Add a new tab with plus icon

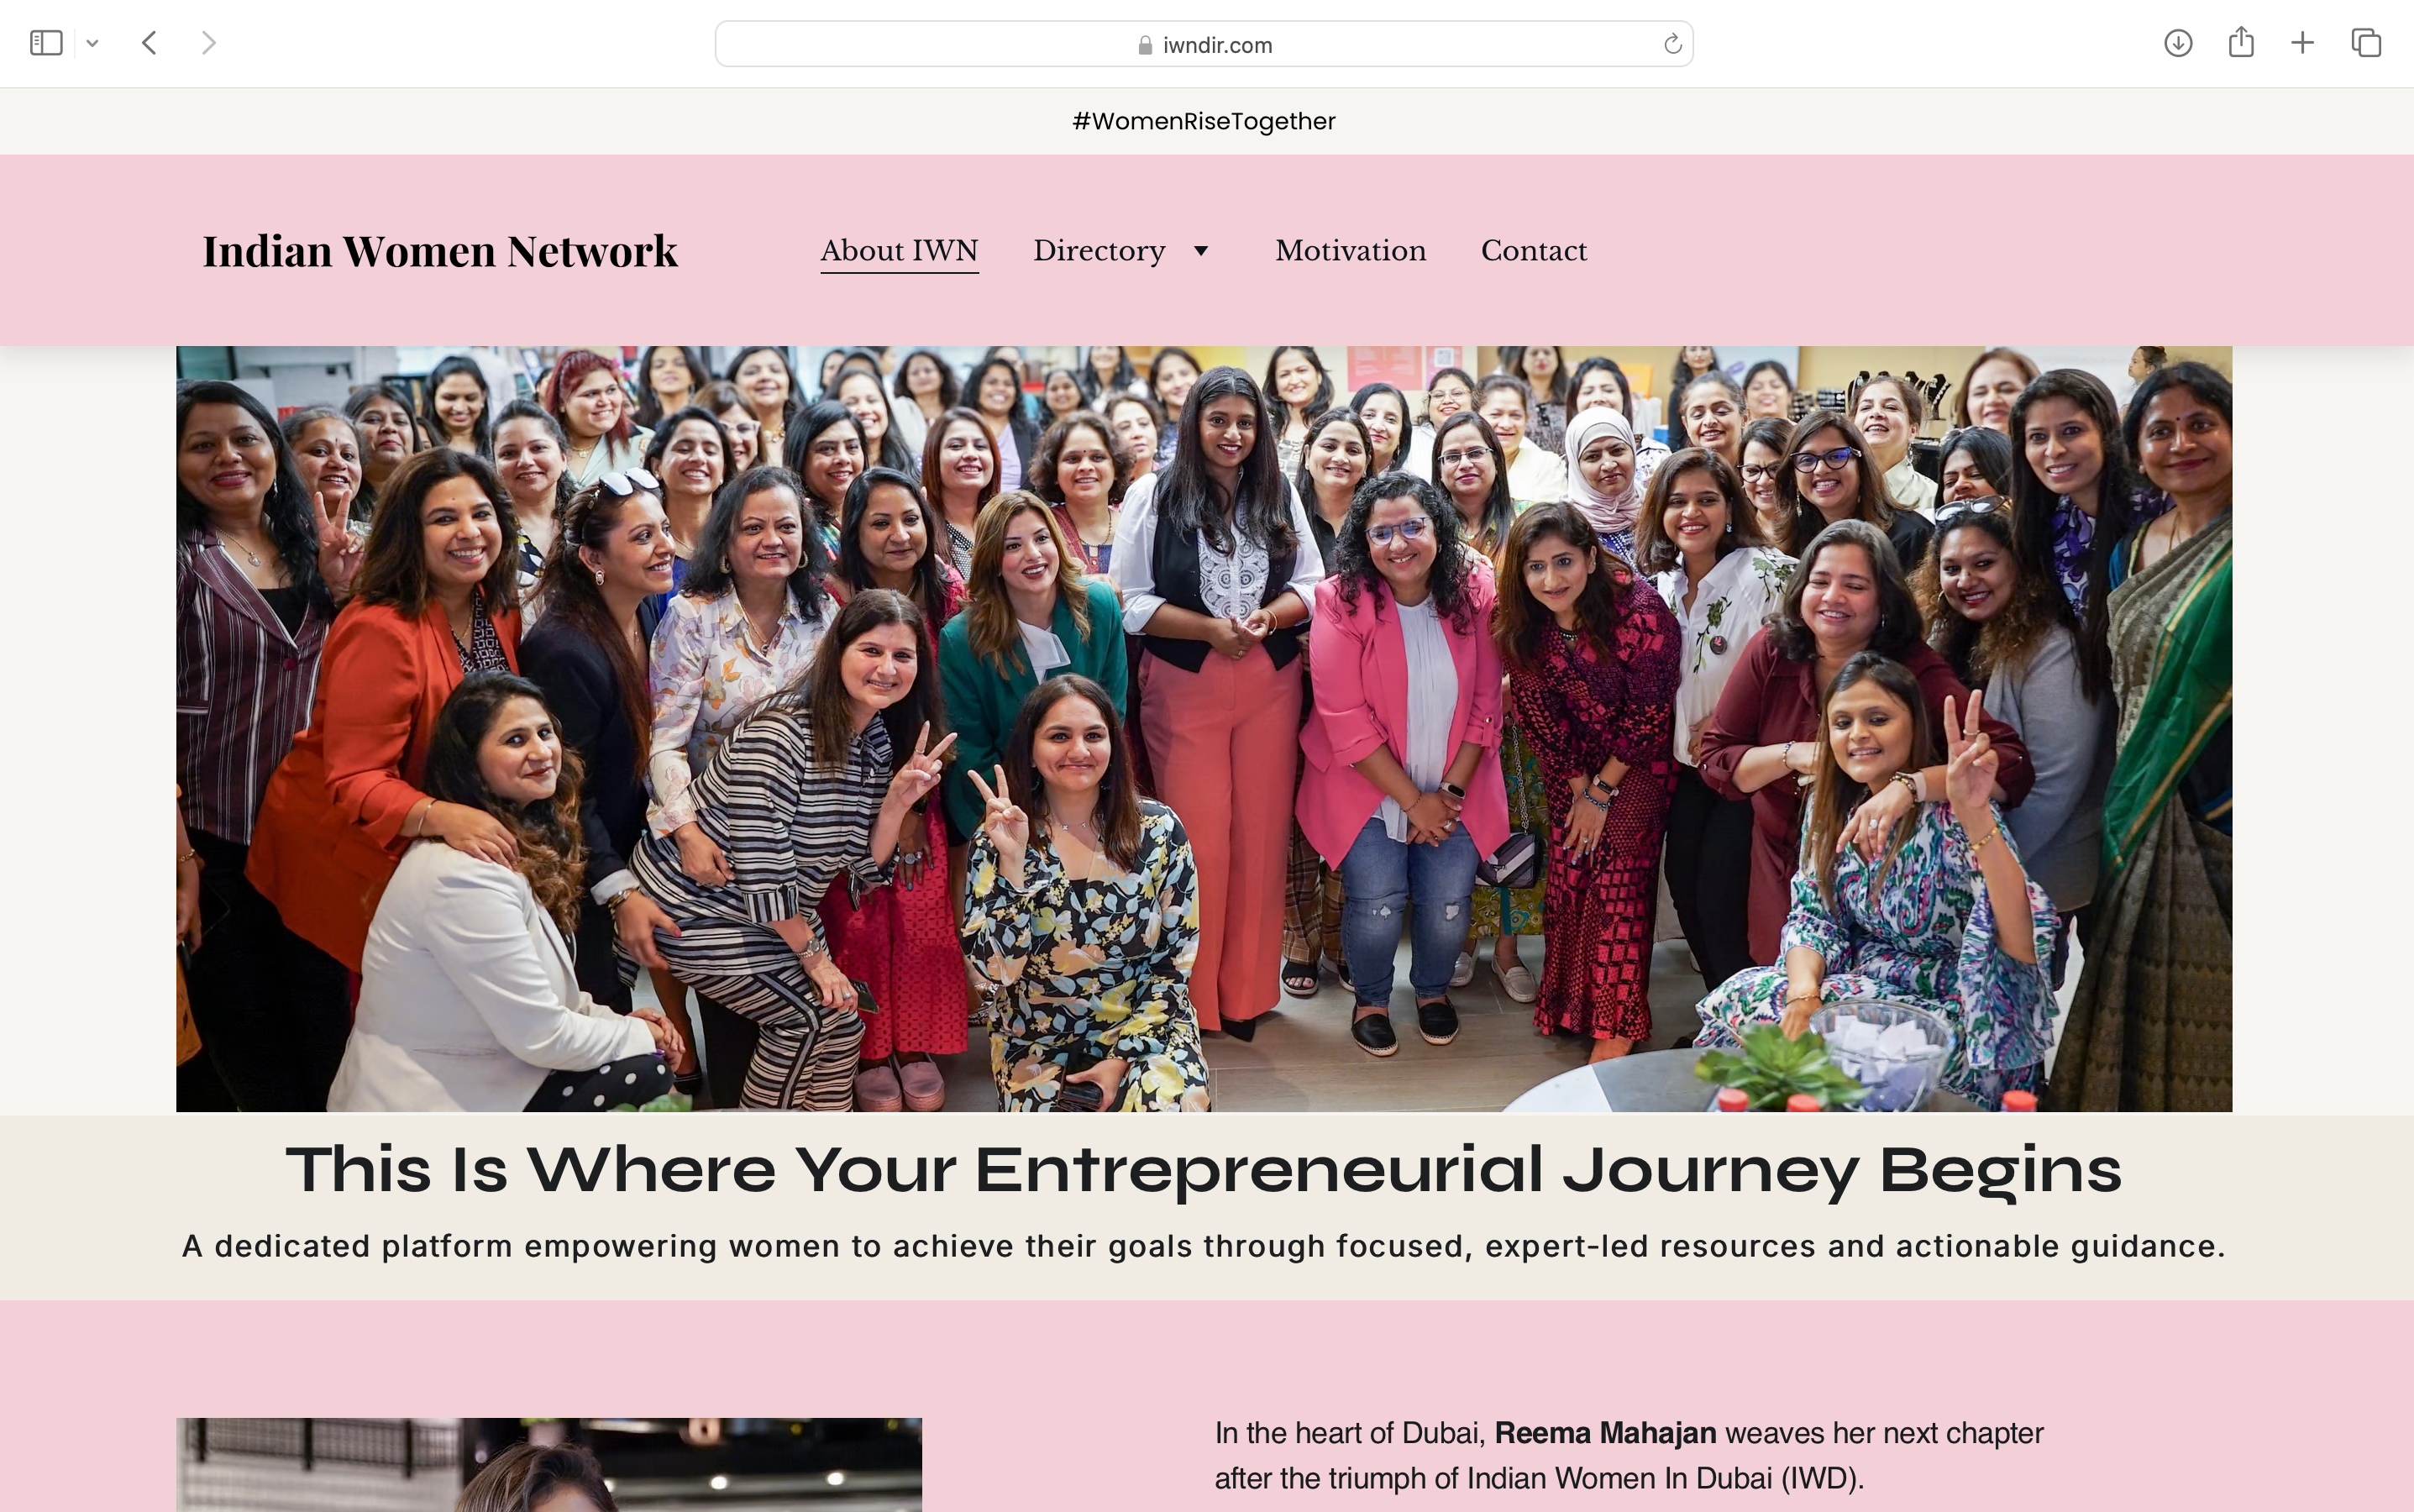[2302, 43]
